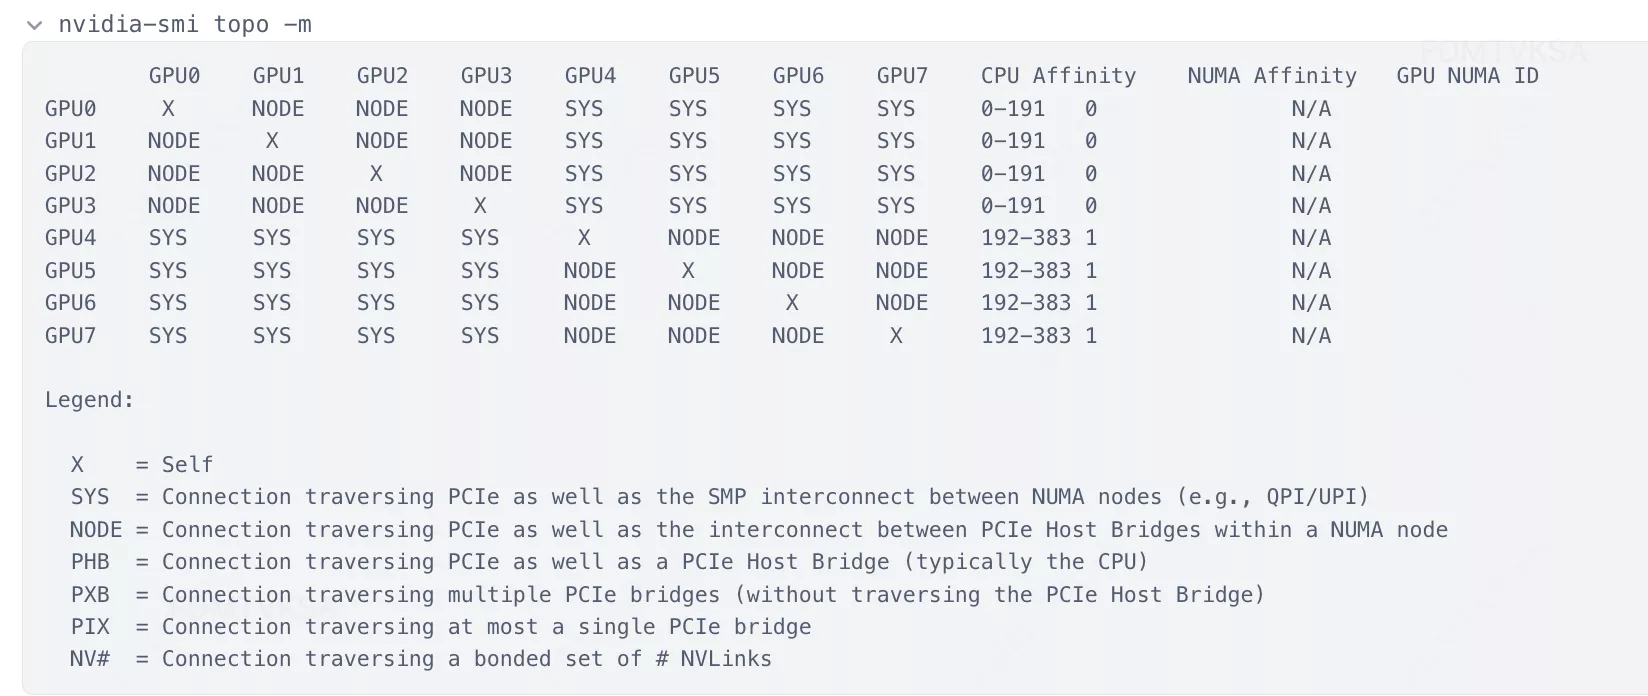Click the X = Self legend line
The width and height of the screenshot is (1648, 696).
pyautogui.click(x=142, y=465)
